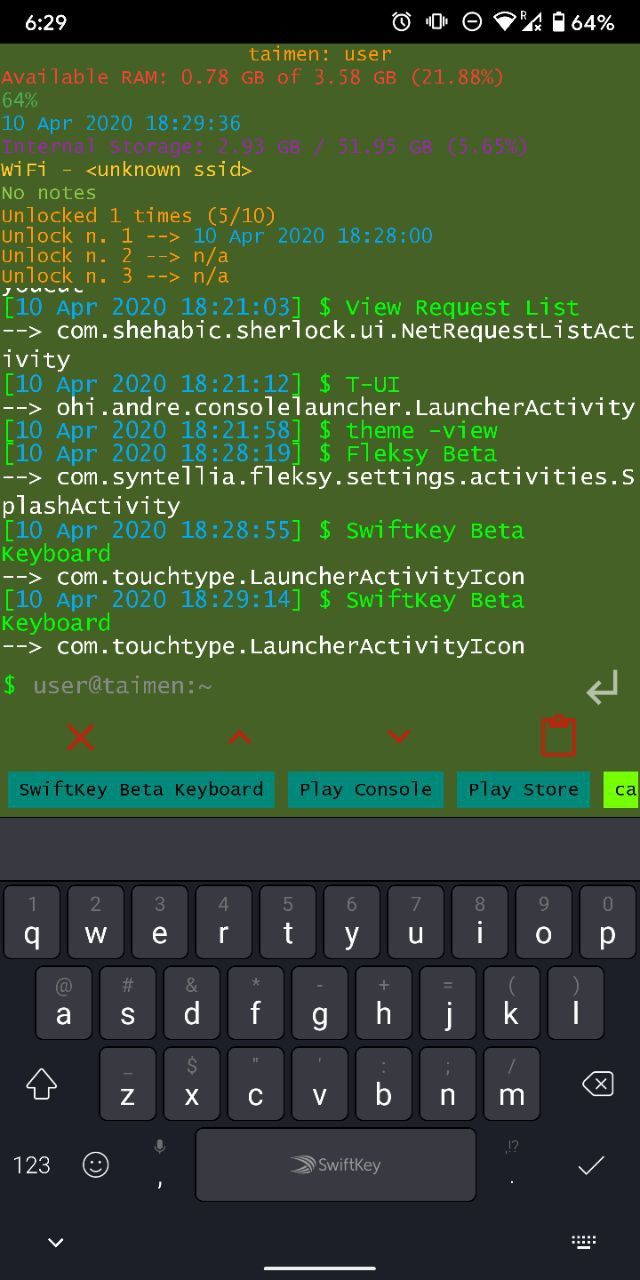This screenshot has width=640, height=1280.
Task: Open the keyboard switcher icon
Action: click(584, 1242)
